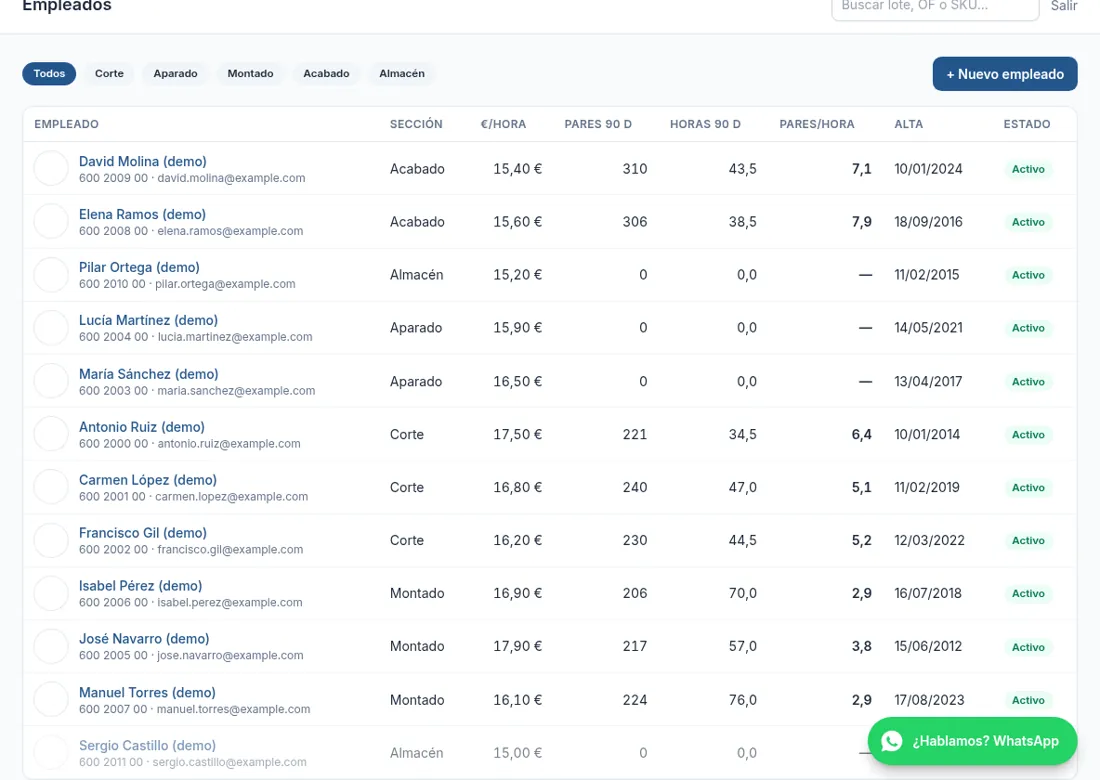Click the PARES/HORA column header

(817, 124)
